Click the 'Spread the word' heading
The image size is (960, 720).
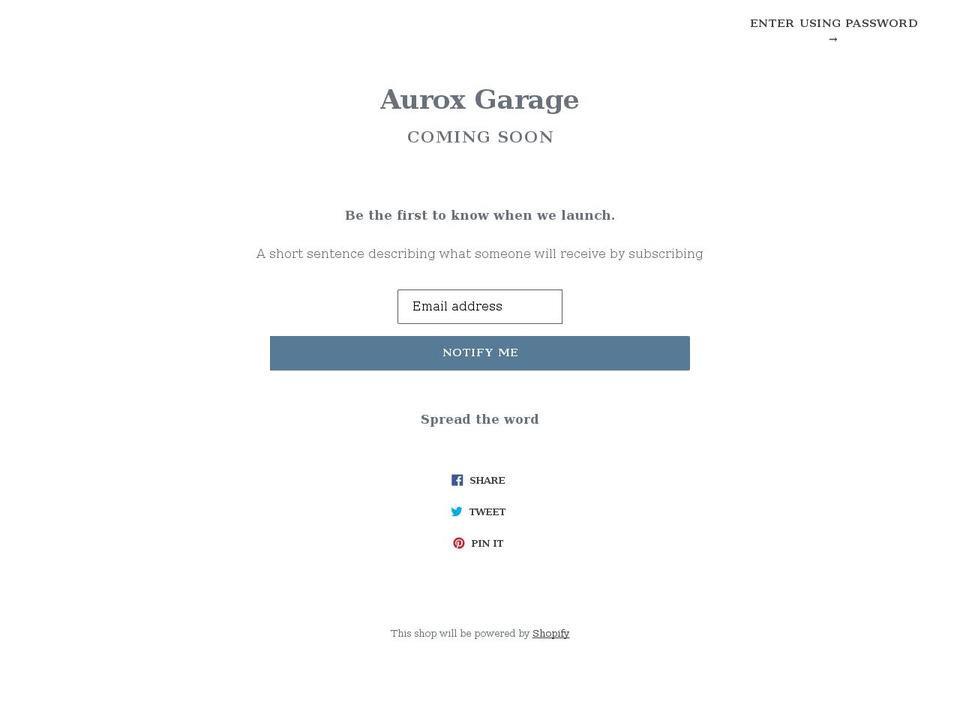pos(479,419)
